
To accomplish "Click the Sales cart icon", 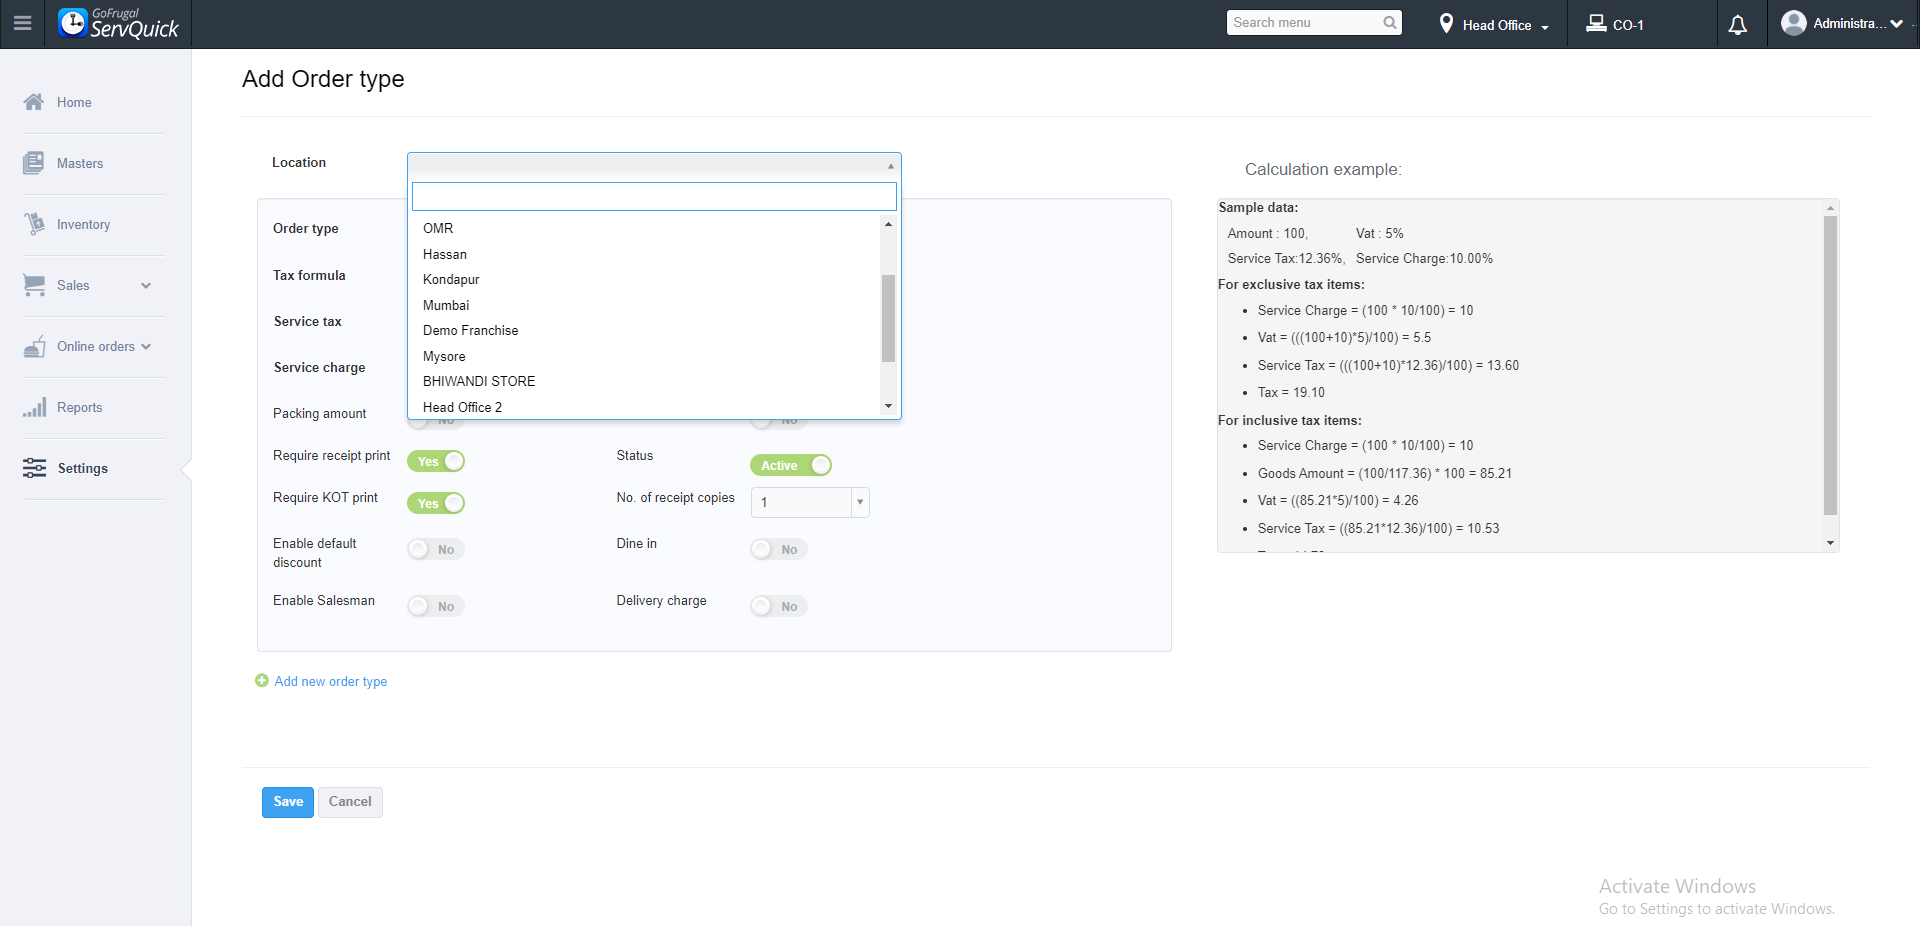I will coord(34,285).
